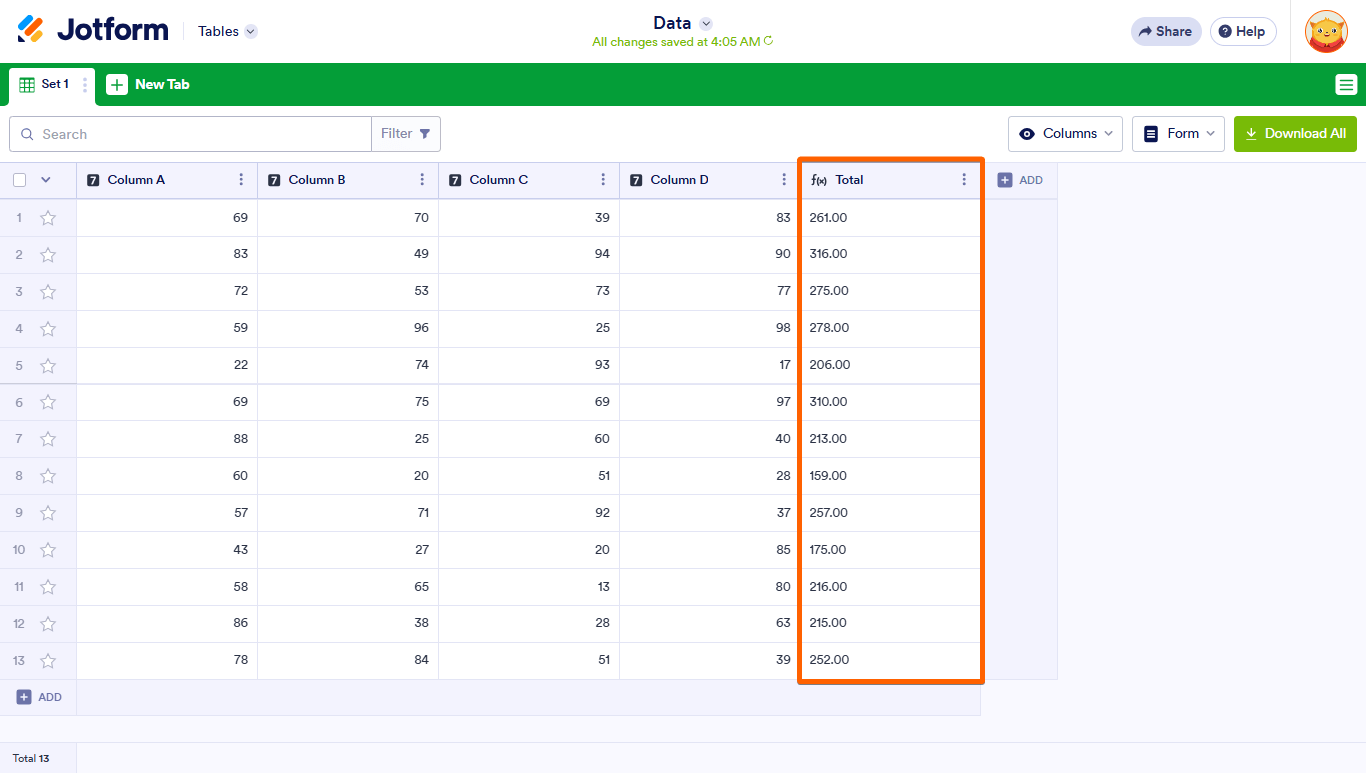Click the Share button
This screenshot has height=773, width=1366.
coord(1165,31)
